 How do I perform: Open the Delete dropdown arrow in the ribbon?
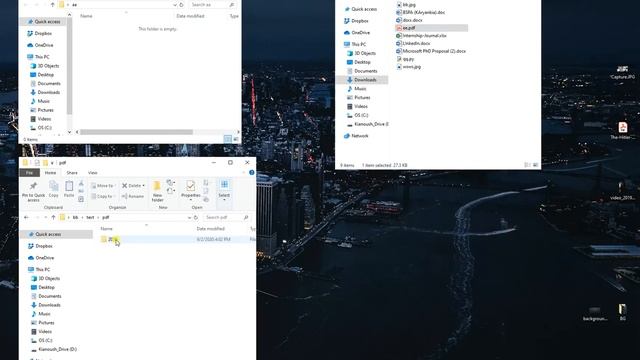tap(144, 186)
